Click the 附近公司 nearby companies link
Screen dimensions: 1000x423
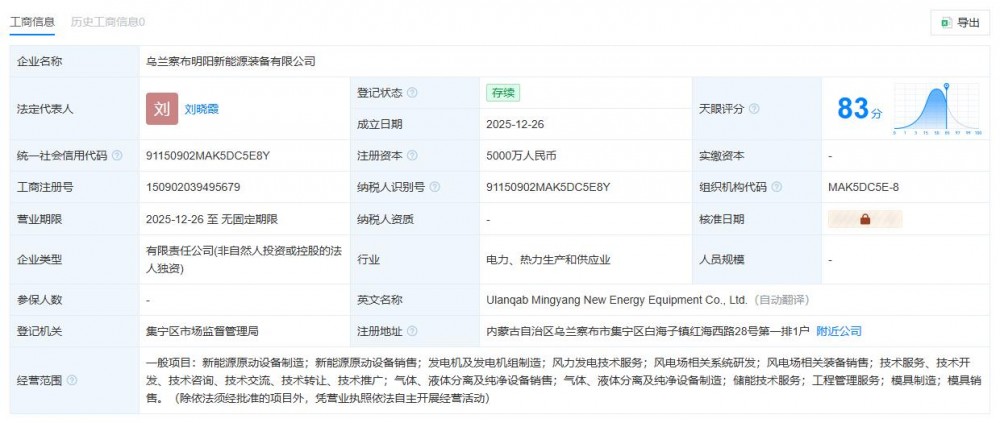click(838, 331)
